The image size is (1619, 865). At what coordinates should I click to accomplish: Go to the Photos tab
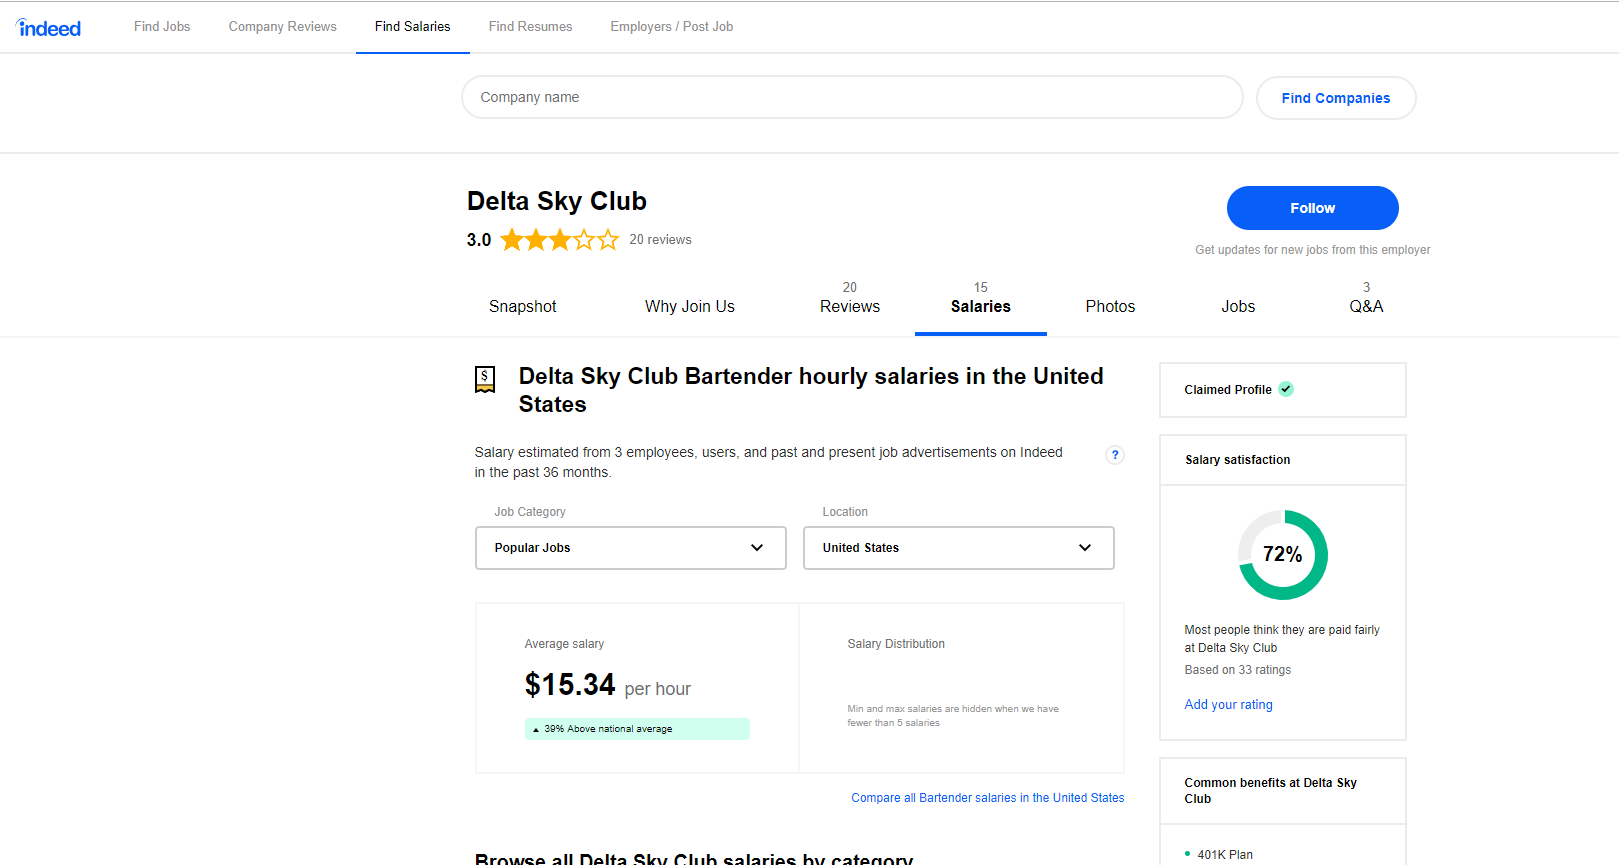(x=1110, y=307)
